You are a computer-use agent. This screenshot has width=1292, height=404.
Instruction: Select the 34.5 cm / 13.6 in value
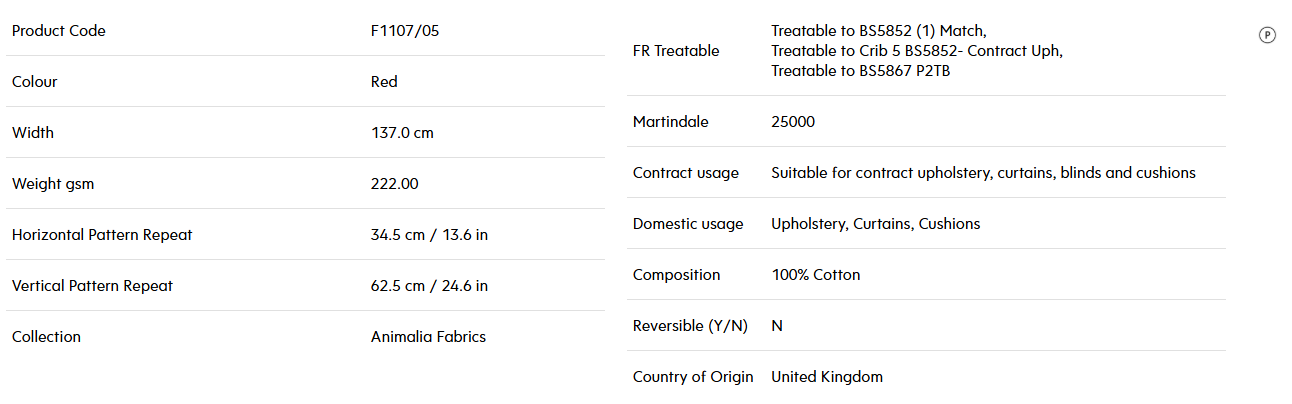click(x=429, y=235)
